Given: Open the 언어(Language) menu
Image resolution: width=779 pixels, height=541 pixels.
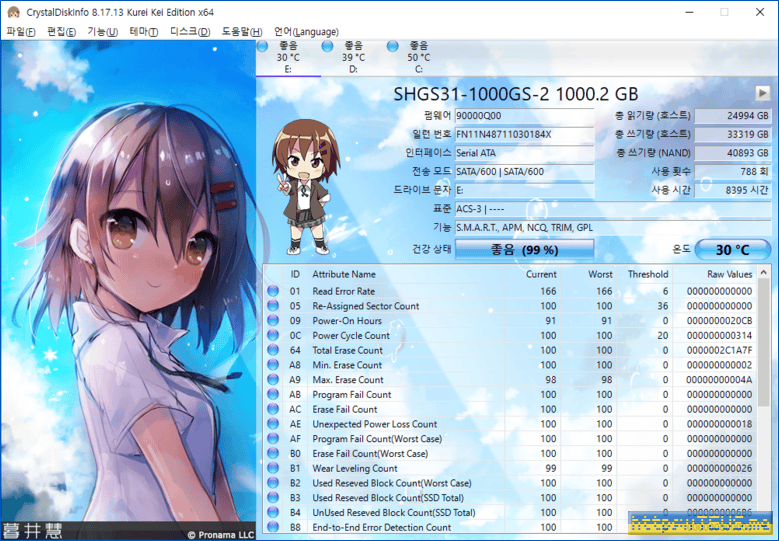Looking at the screenshot, I should 306,32.
